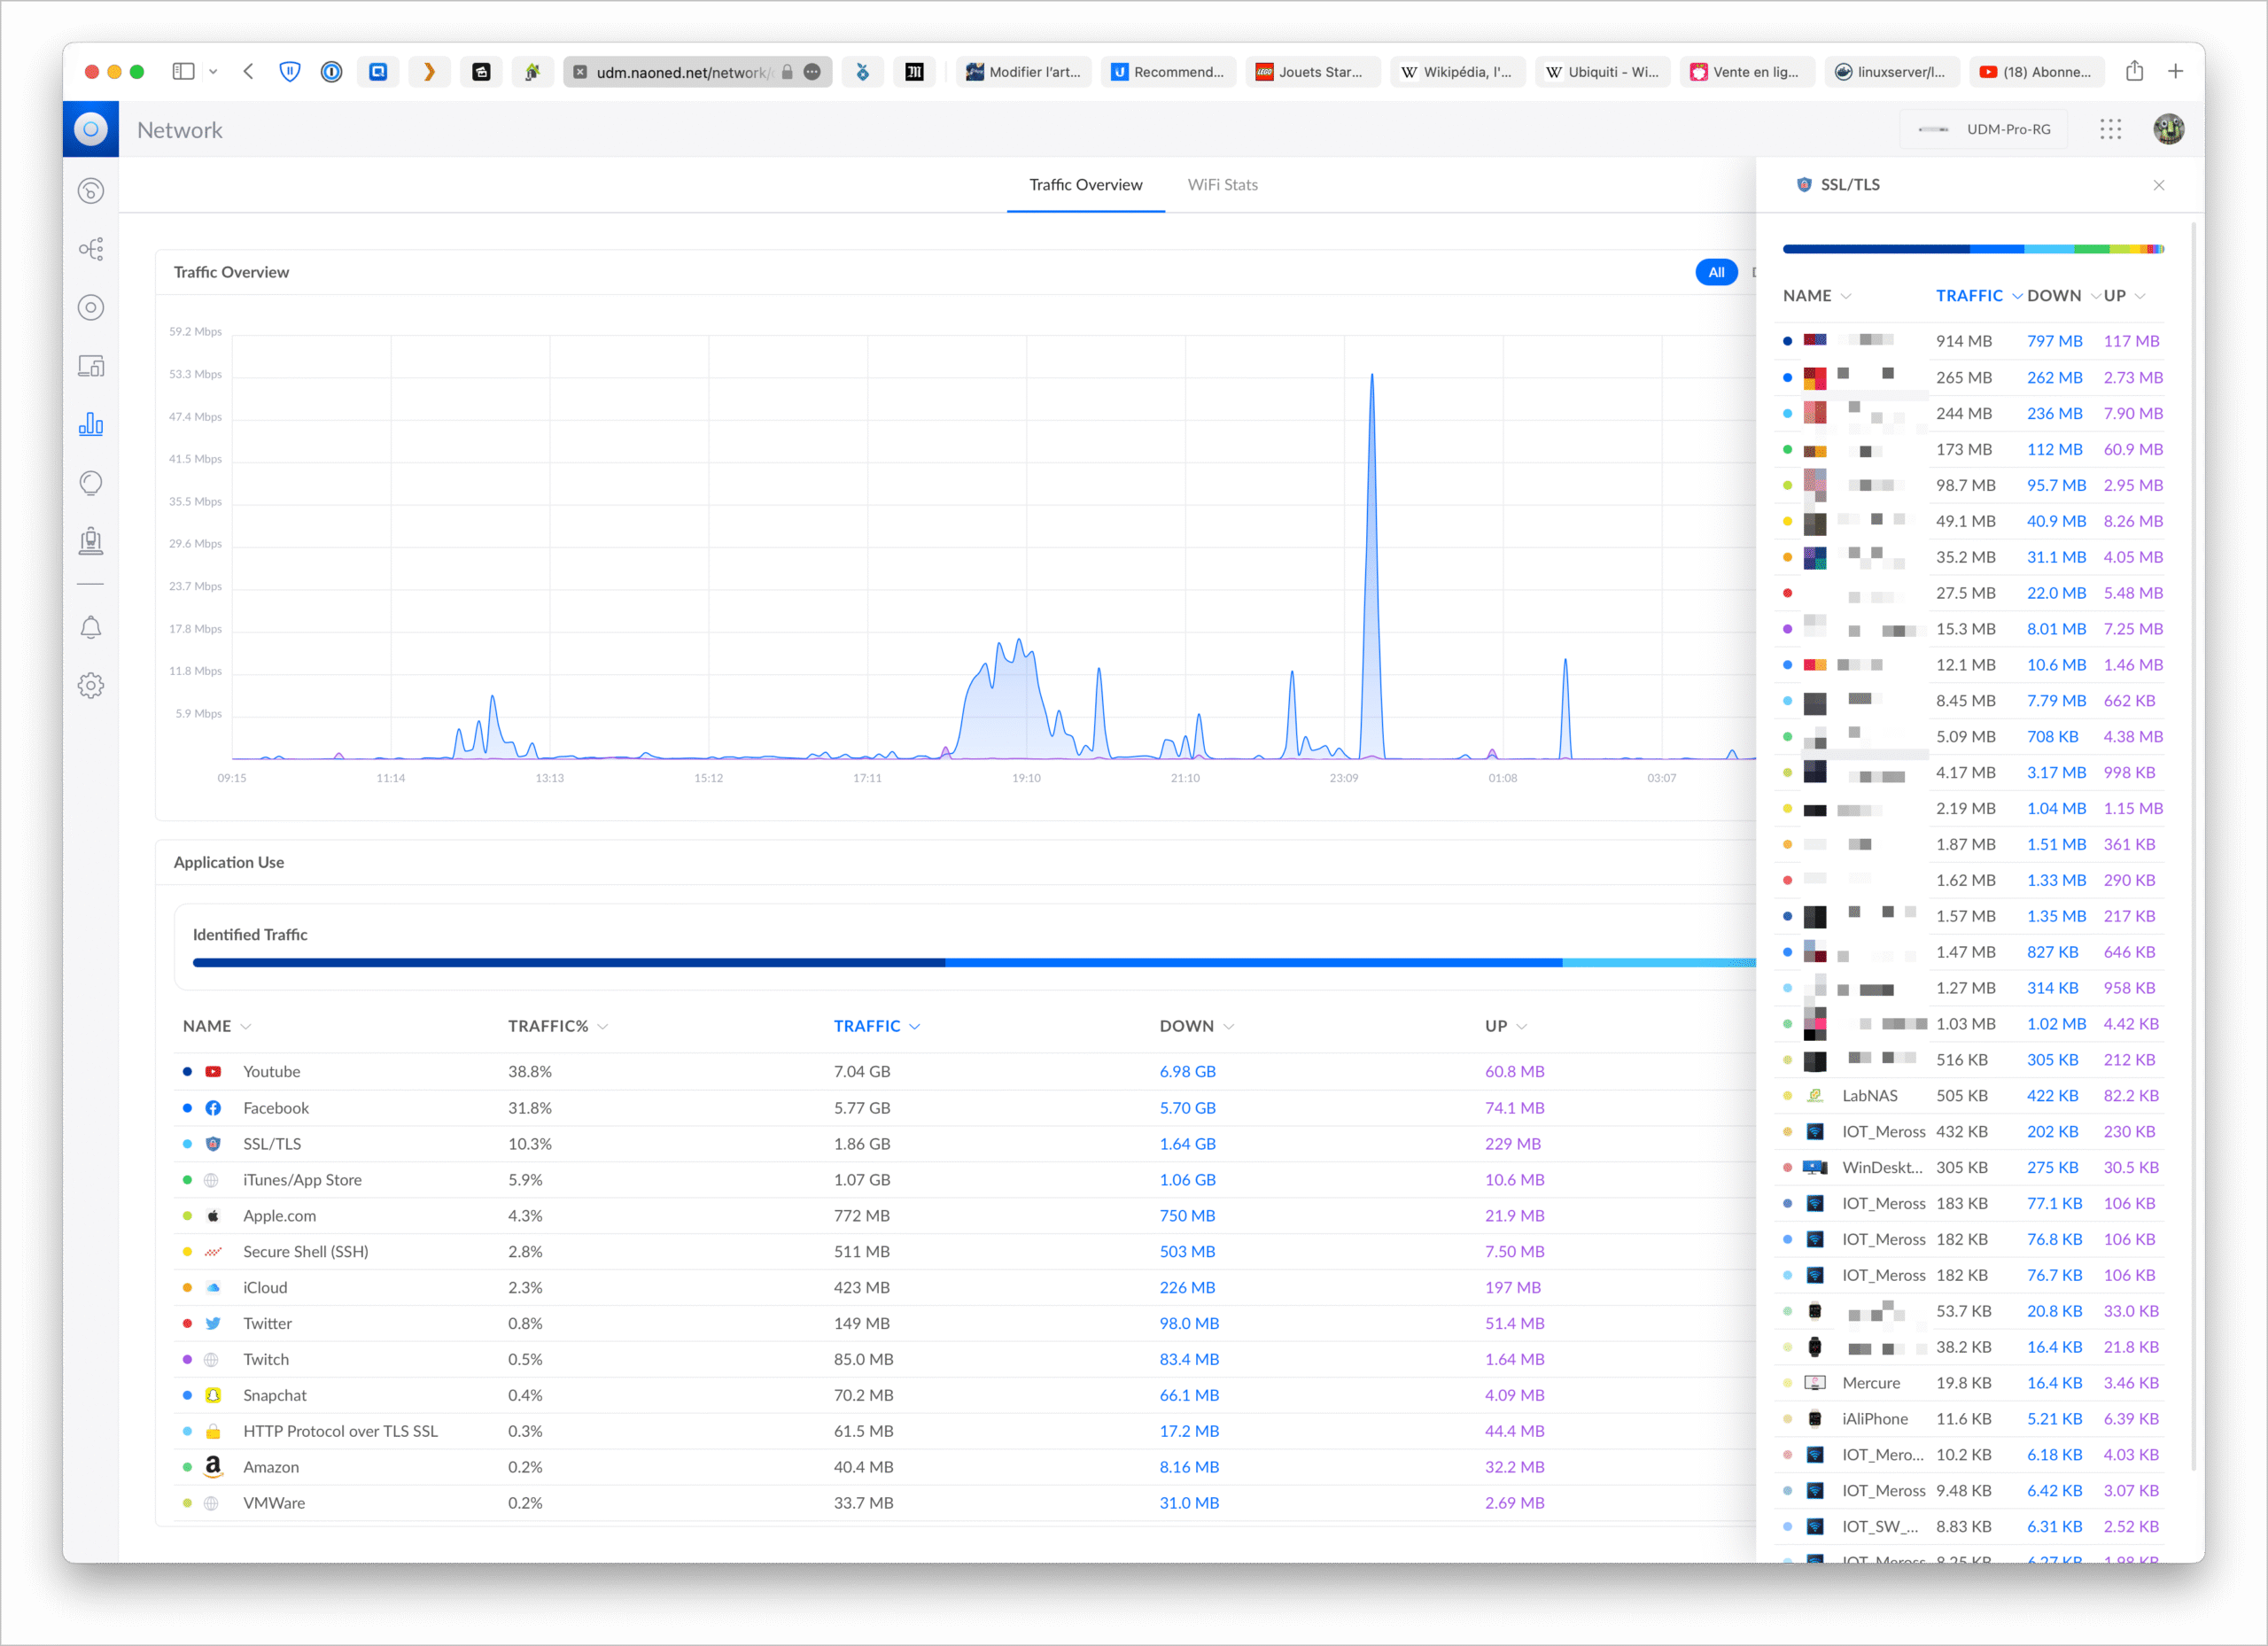Open the Topology icon in sidebar

pyautogui.click(x=91, y=249)
